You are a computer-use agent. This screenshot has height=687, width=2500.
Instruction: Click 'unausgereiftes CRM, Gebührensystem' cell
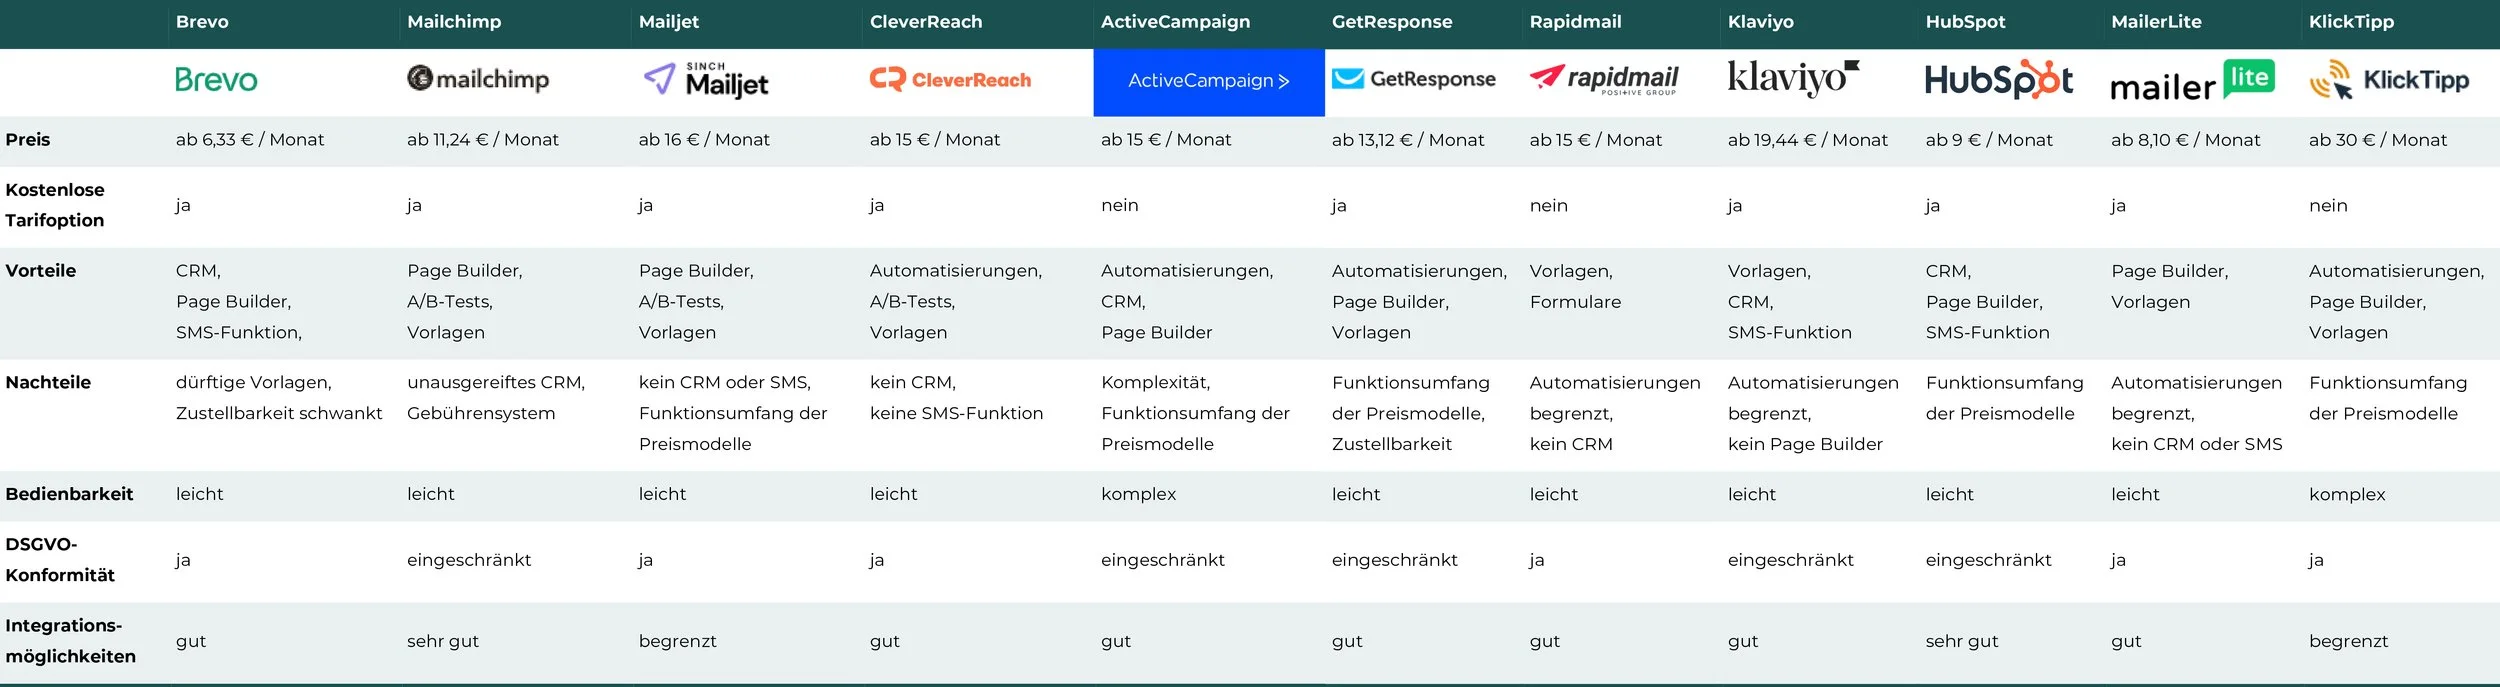(x=496, y=398)
